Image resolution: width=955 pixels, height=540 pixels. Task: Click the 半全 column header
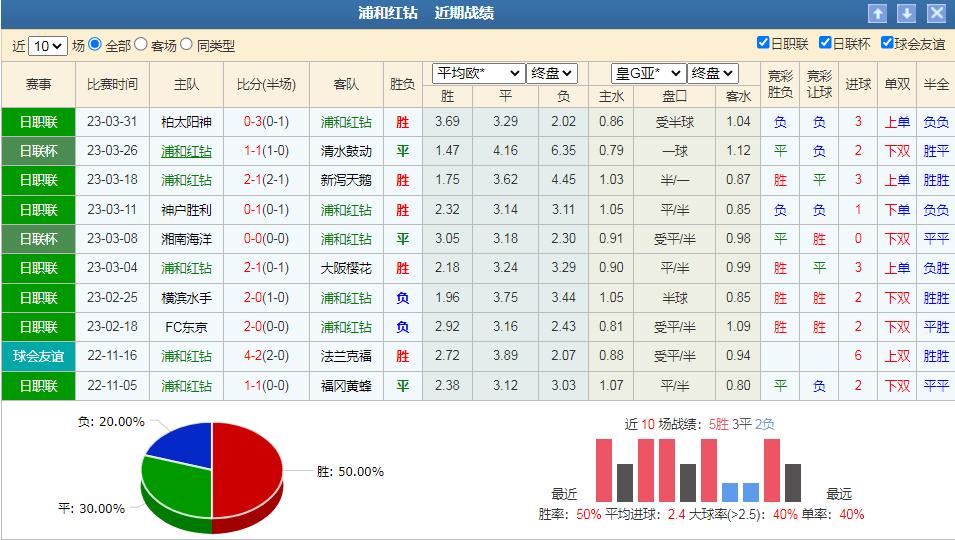[936, 85]
